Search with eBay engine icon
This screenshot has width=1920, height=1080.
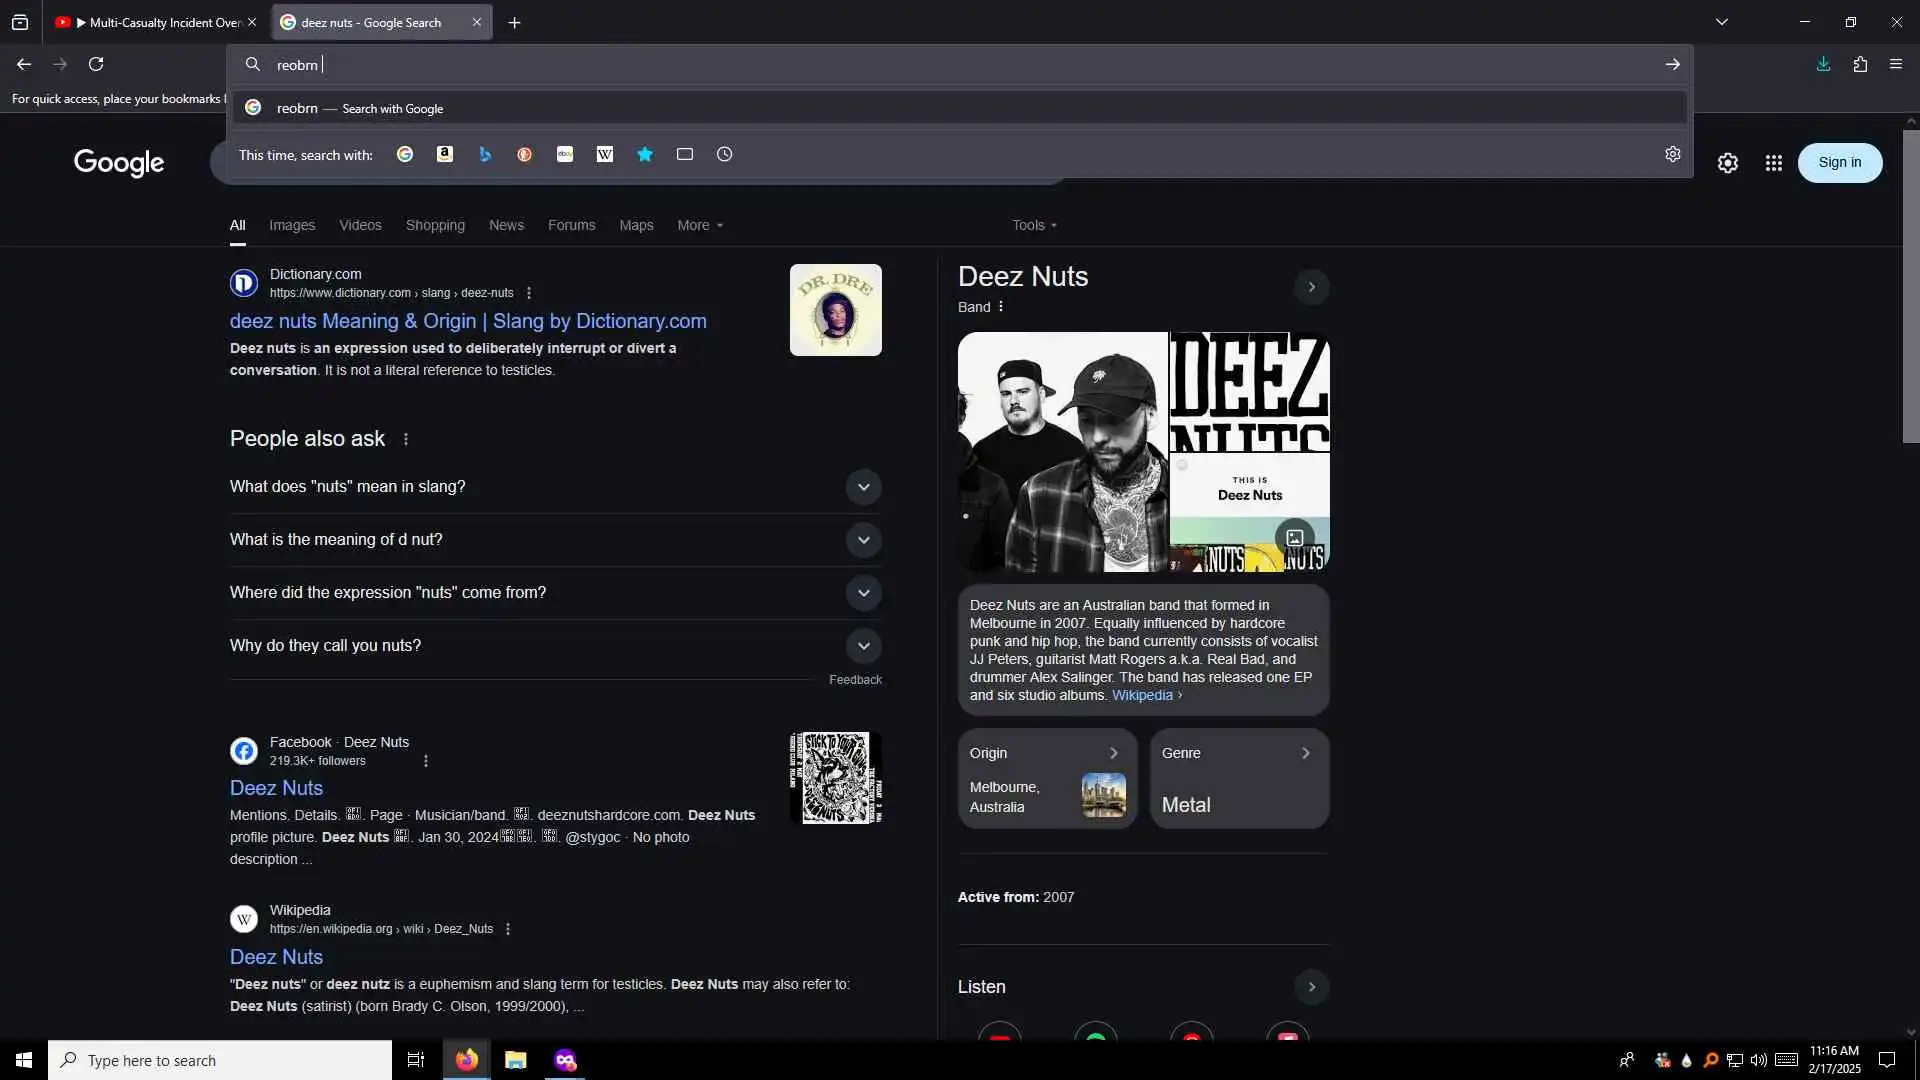click(x=565, y=154)
